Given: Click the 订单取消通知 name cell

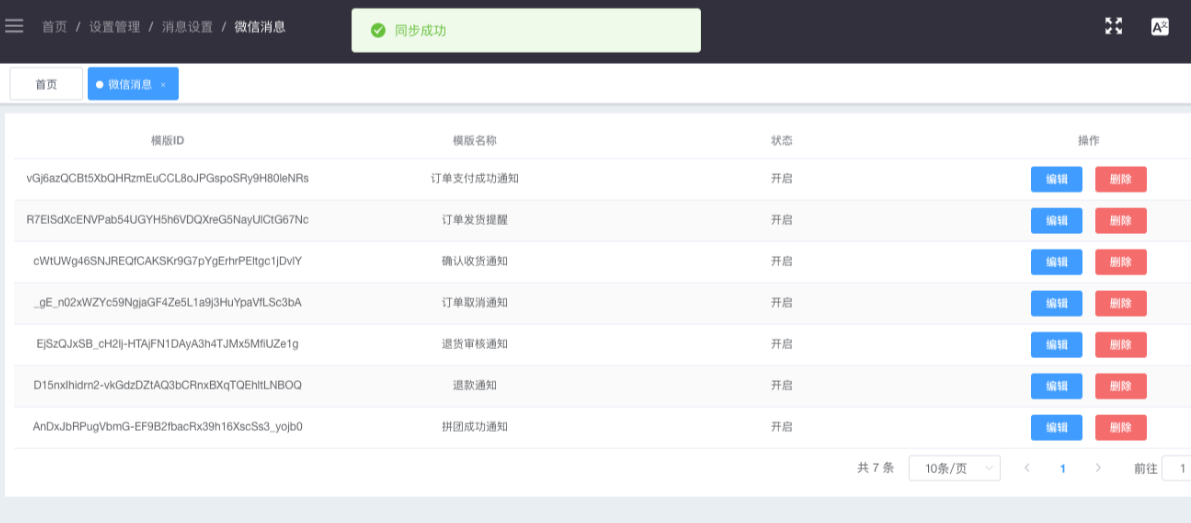Looking at the screenshot, I should coord(475,303).
